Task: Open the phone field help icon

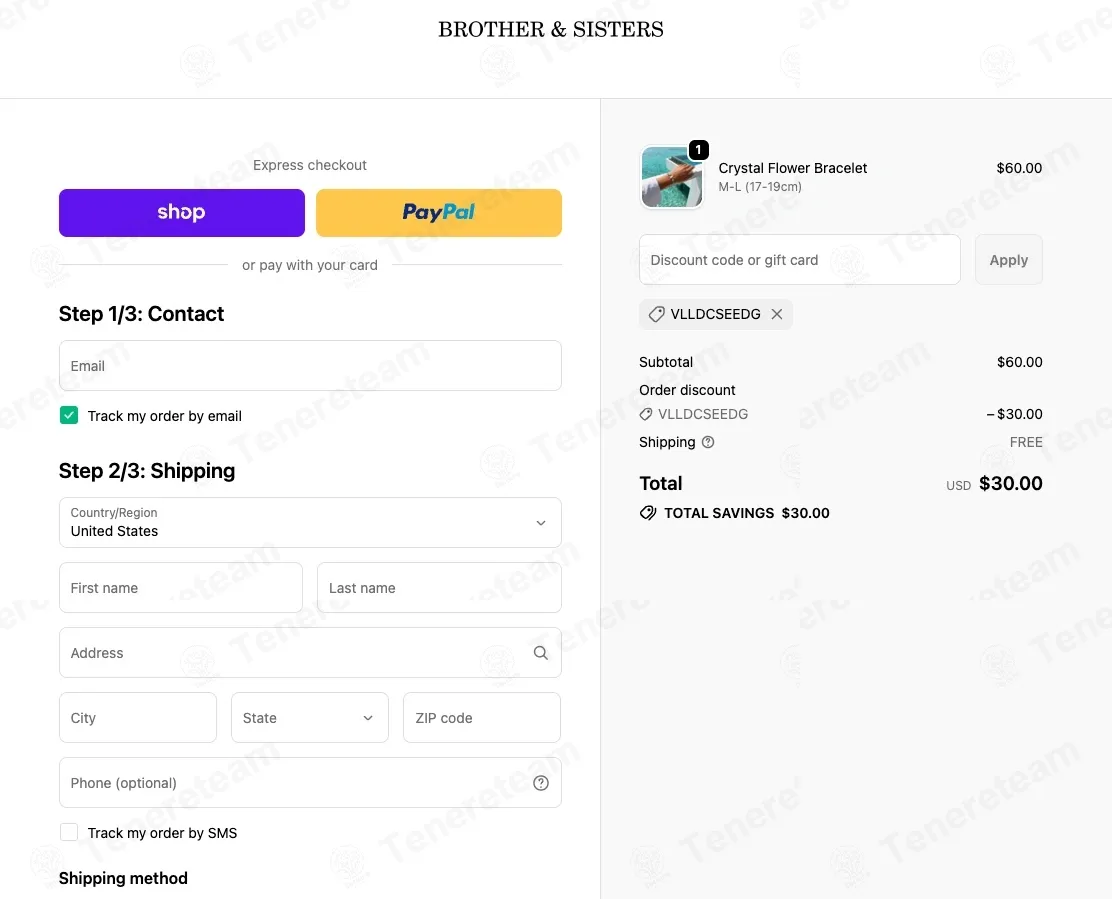Action: (x=540, y=783)
